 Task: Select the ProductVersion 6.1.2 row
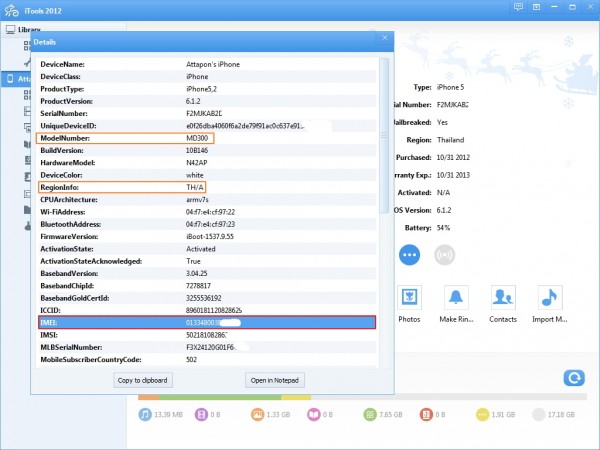[207, 101]
